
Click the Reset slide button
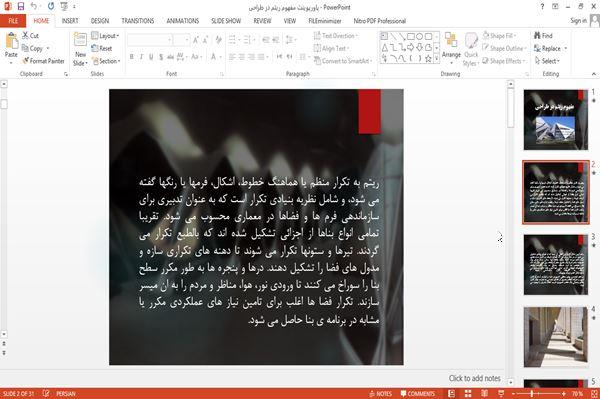(x=102, y=48)
